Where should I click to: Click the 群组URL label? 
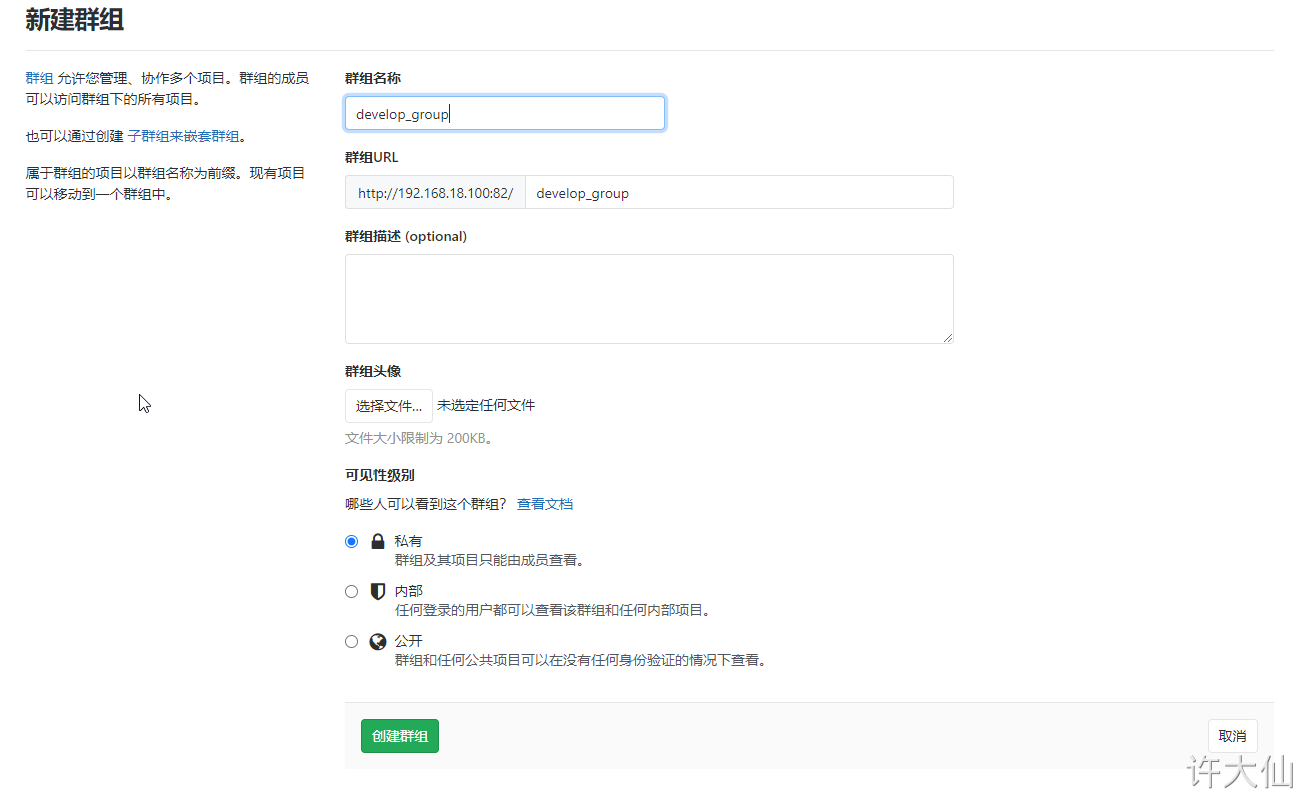[x=372, y=158]
